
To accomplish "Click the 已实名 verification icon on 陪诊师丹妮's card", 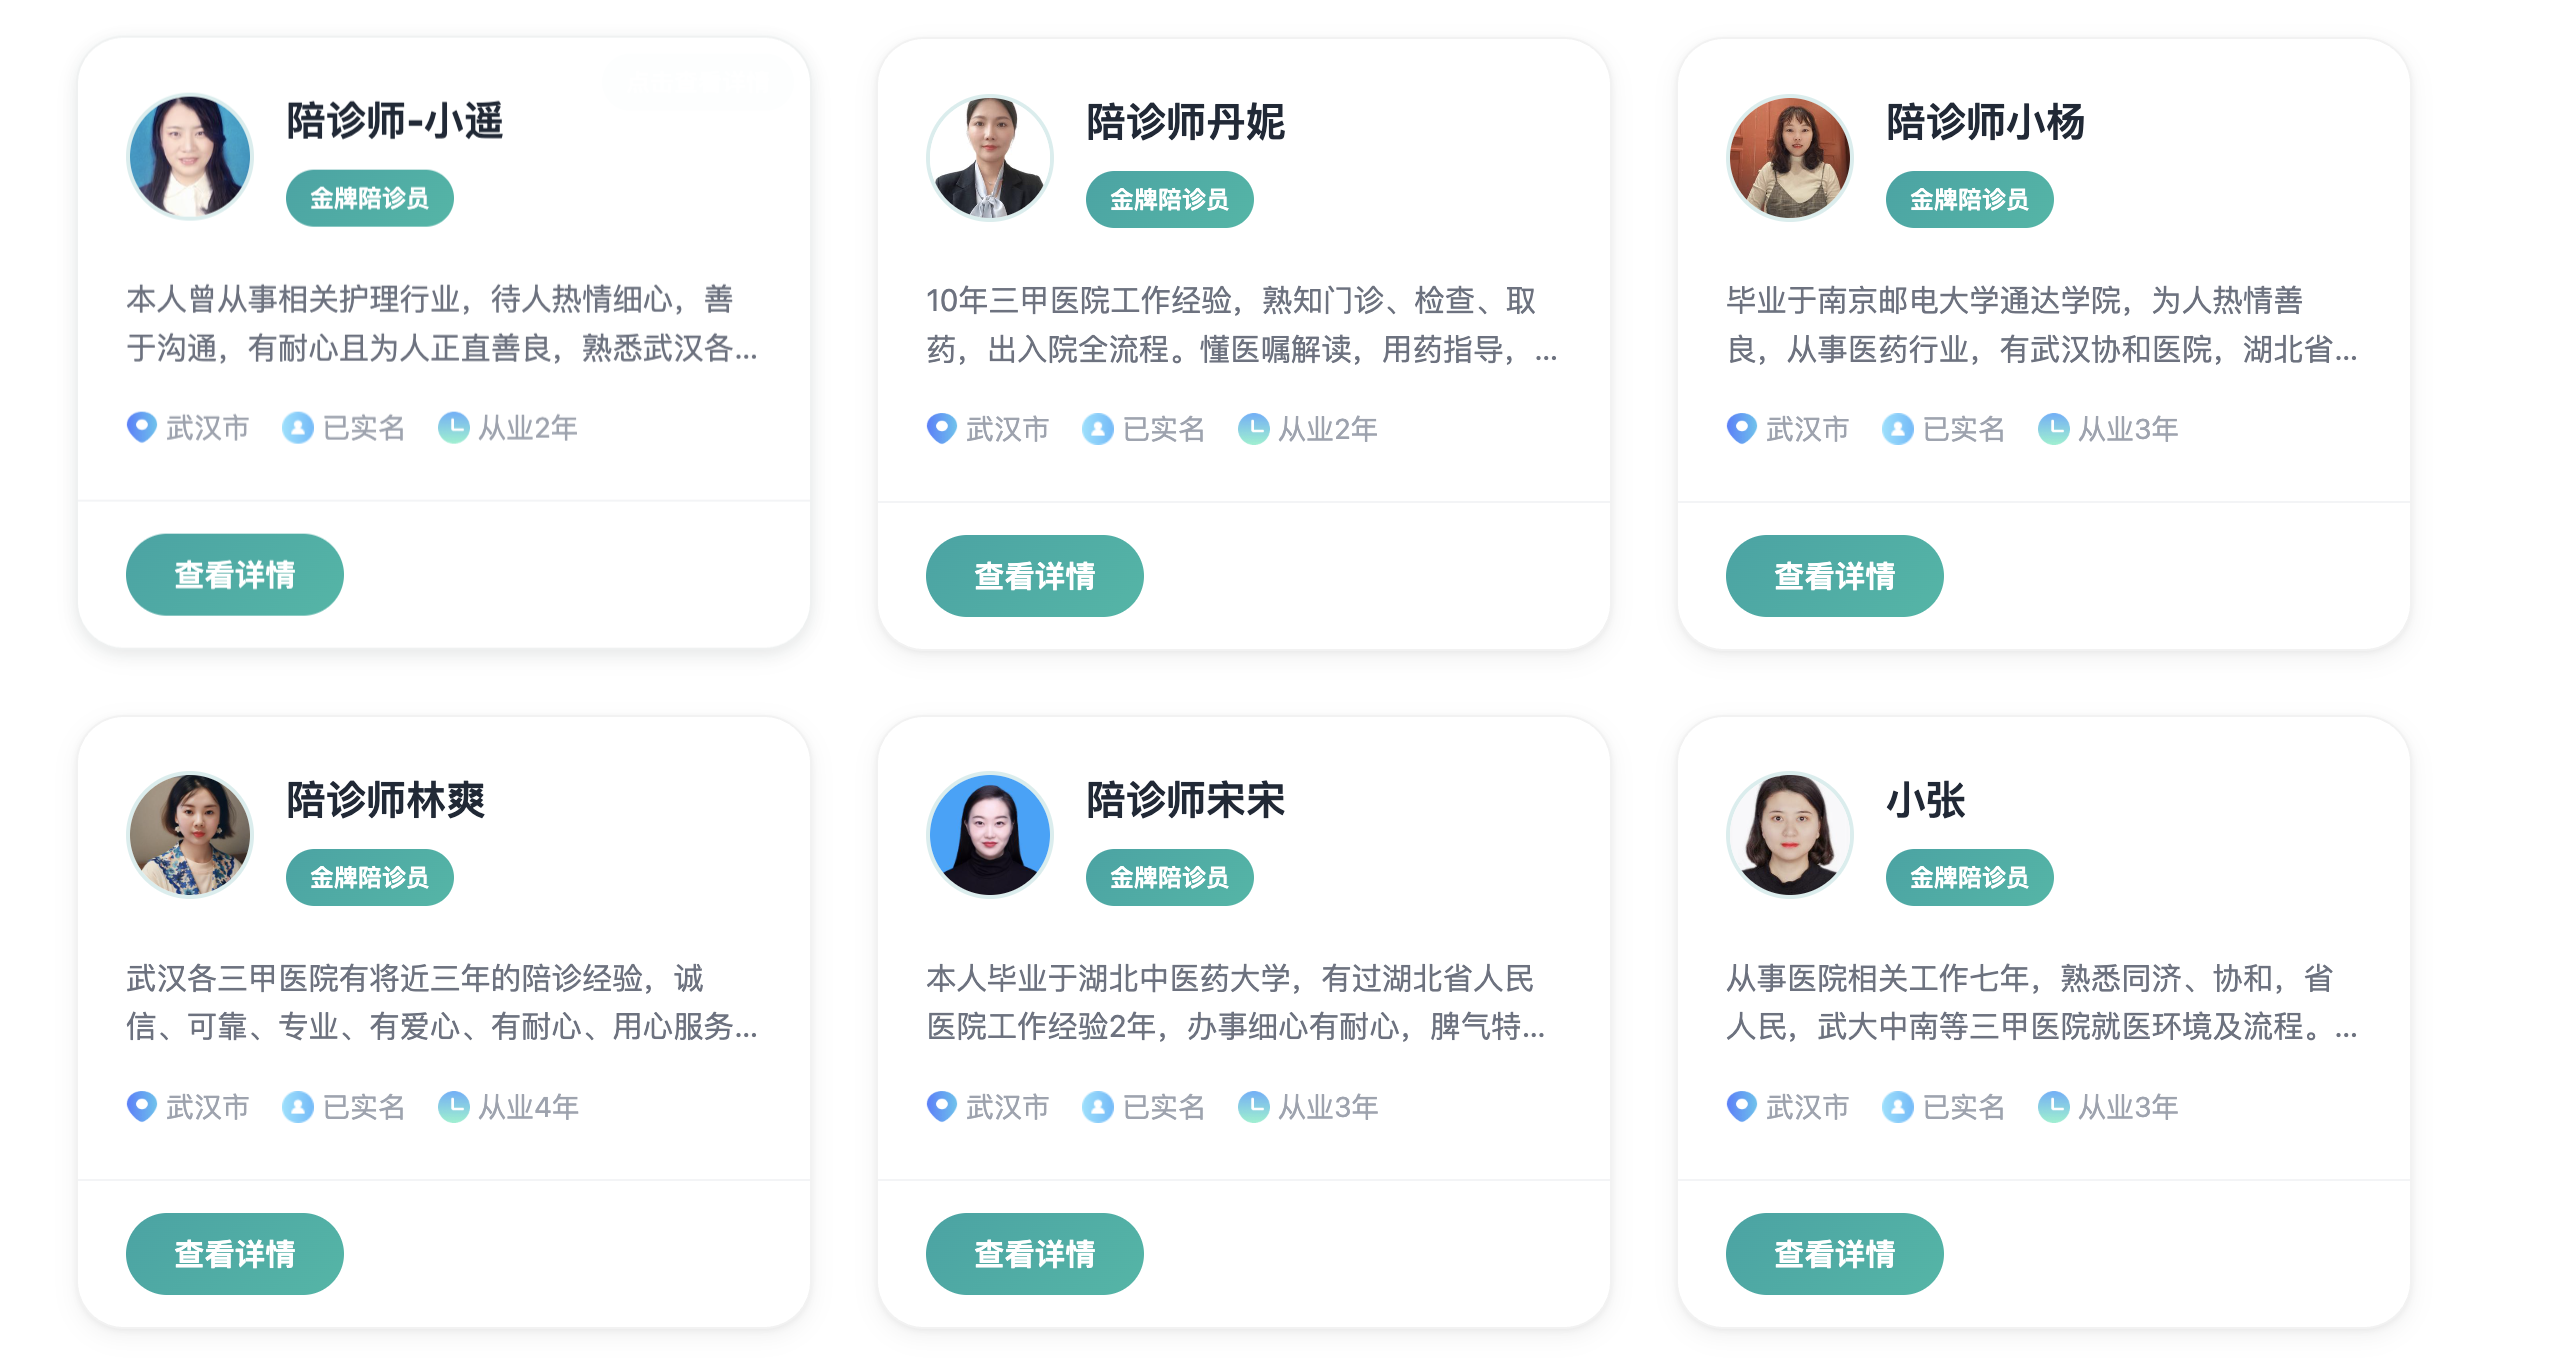I will (1098, 428).
